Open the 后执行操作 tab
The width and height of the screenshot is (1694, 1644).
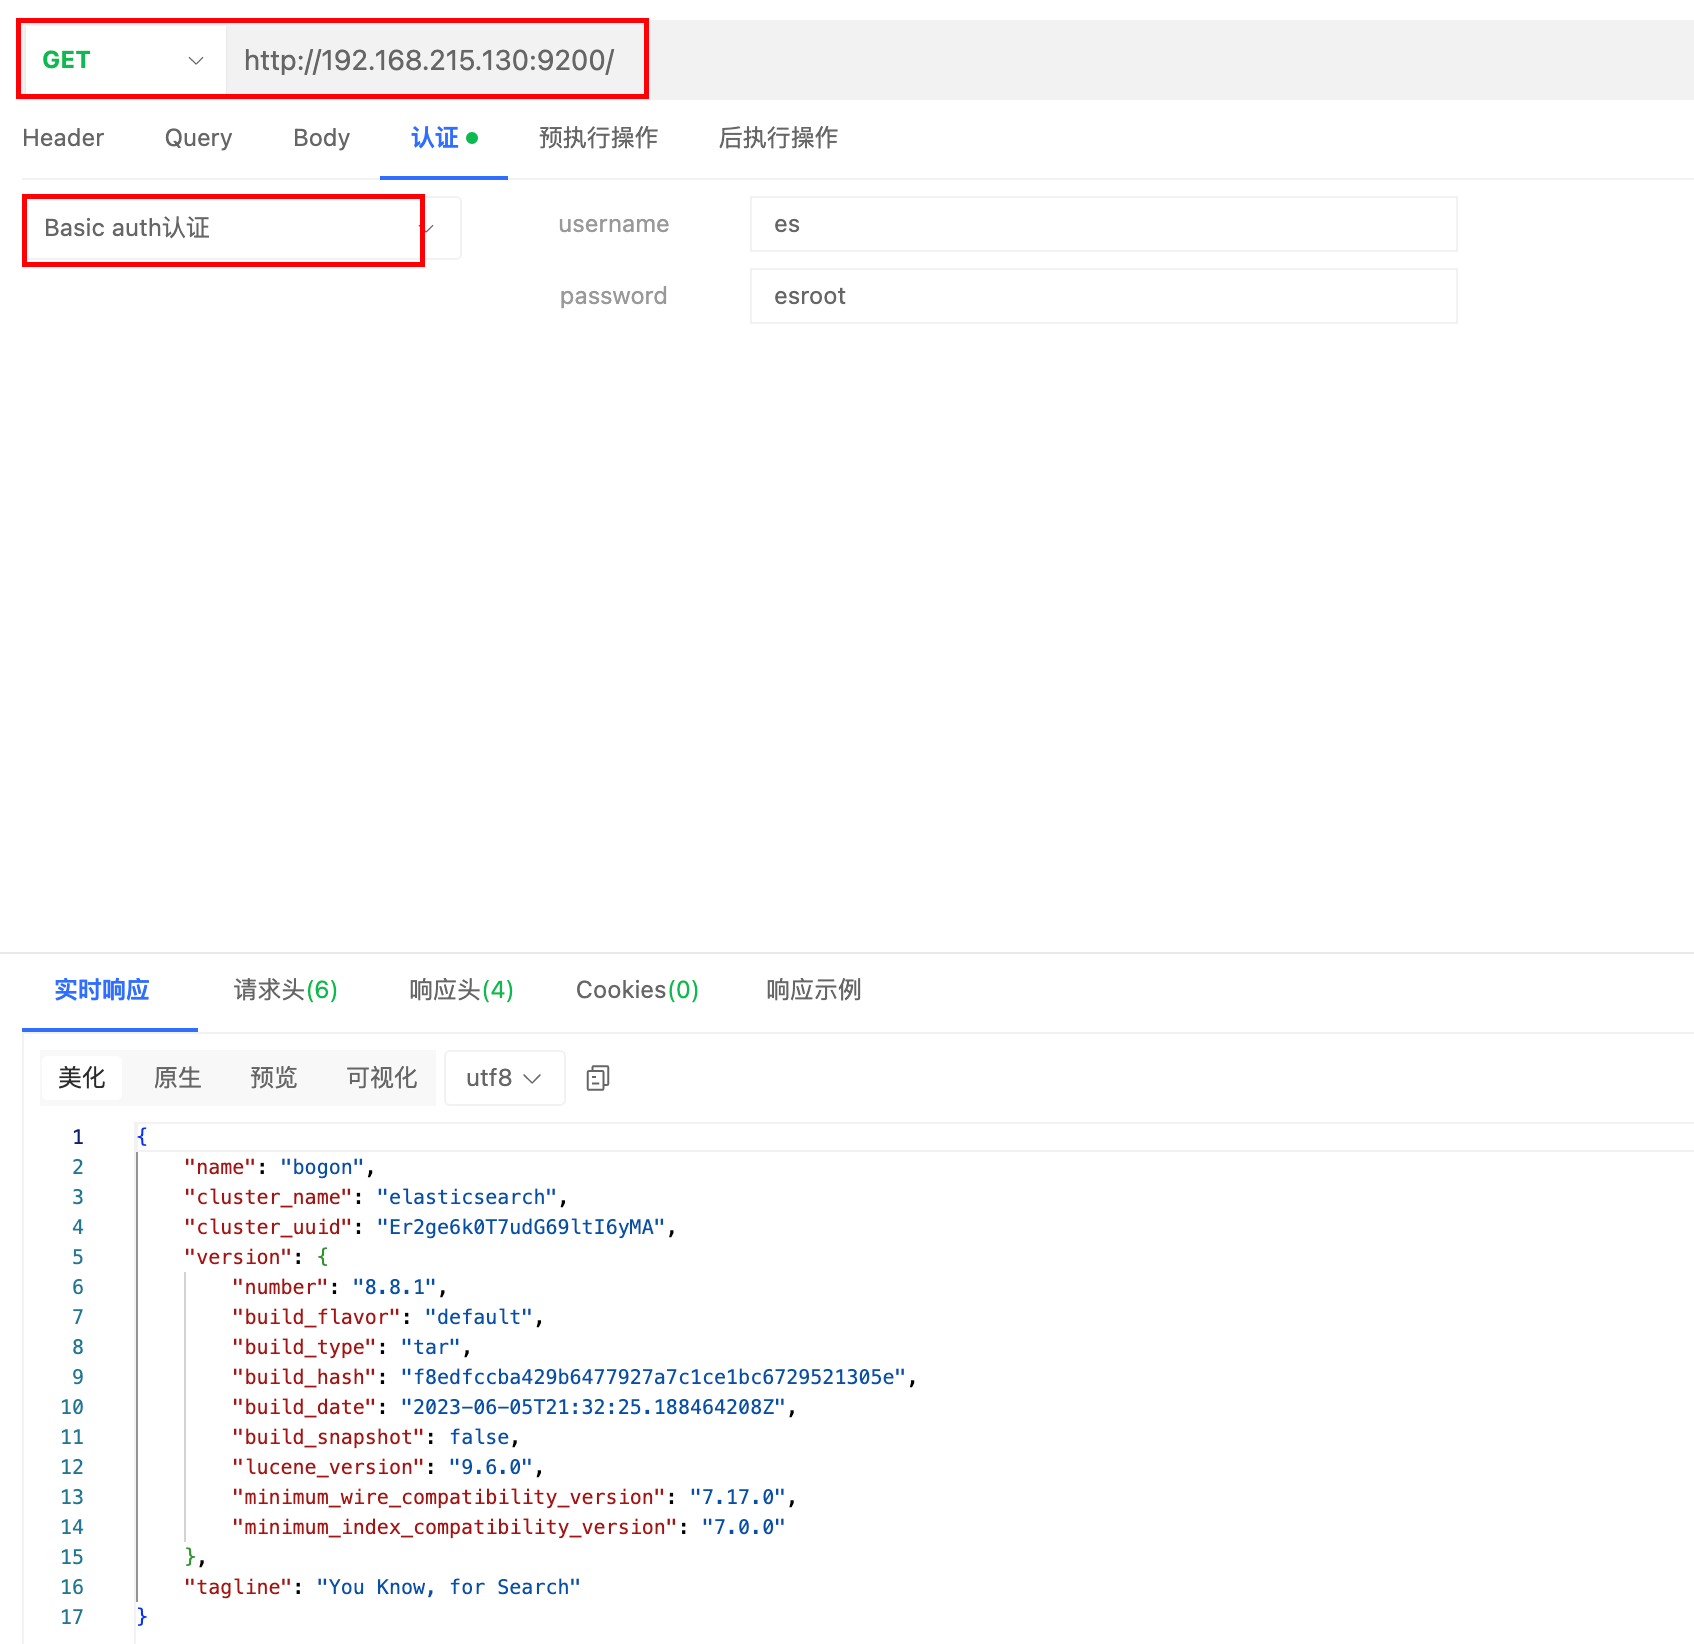778,138
